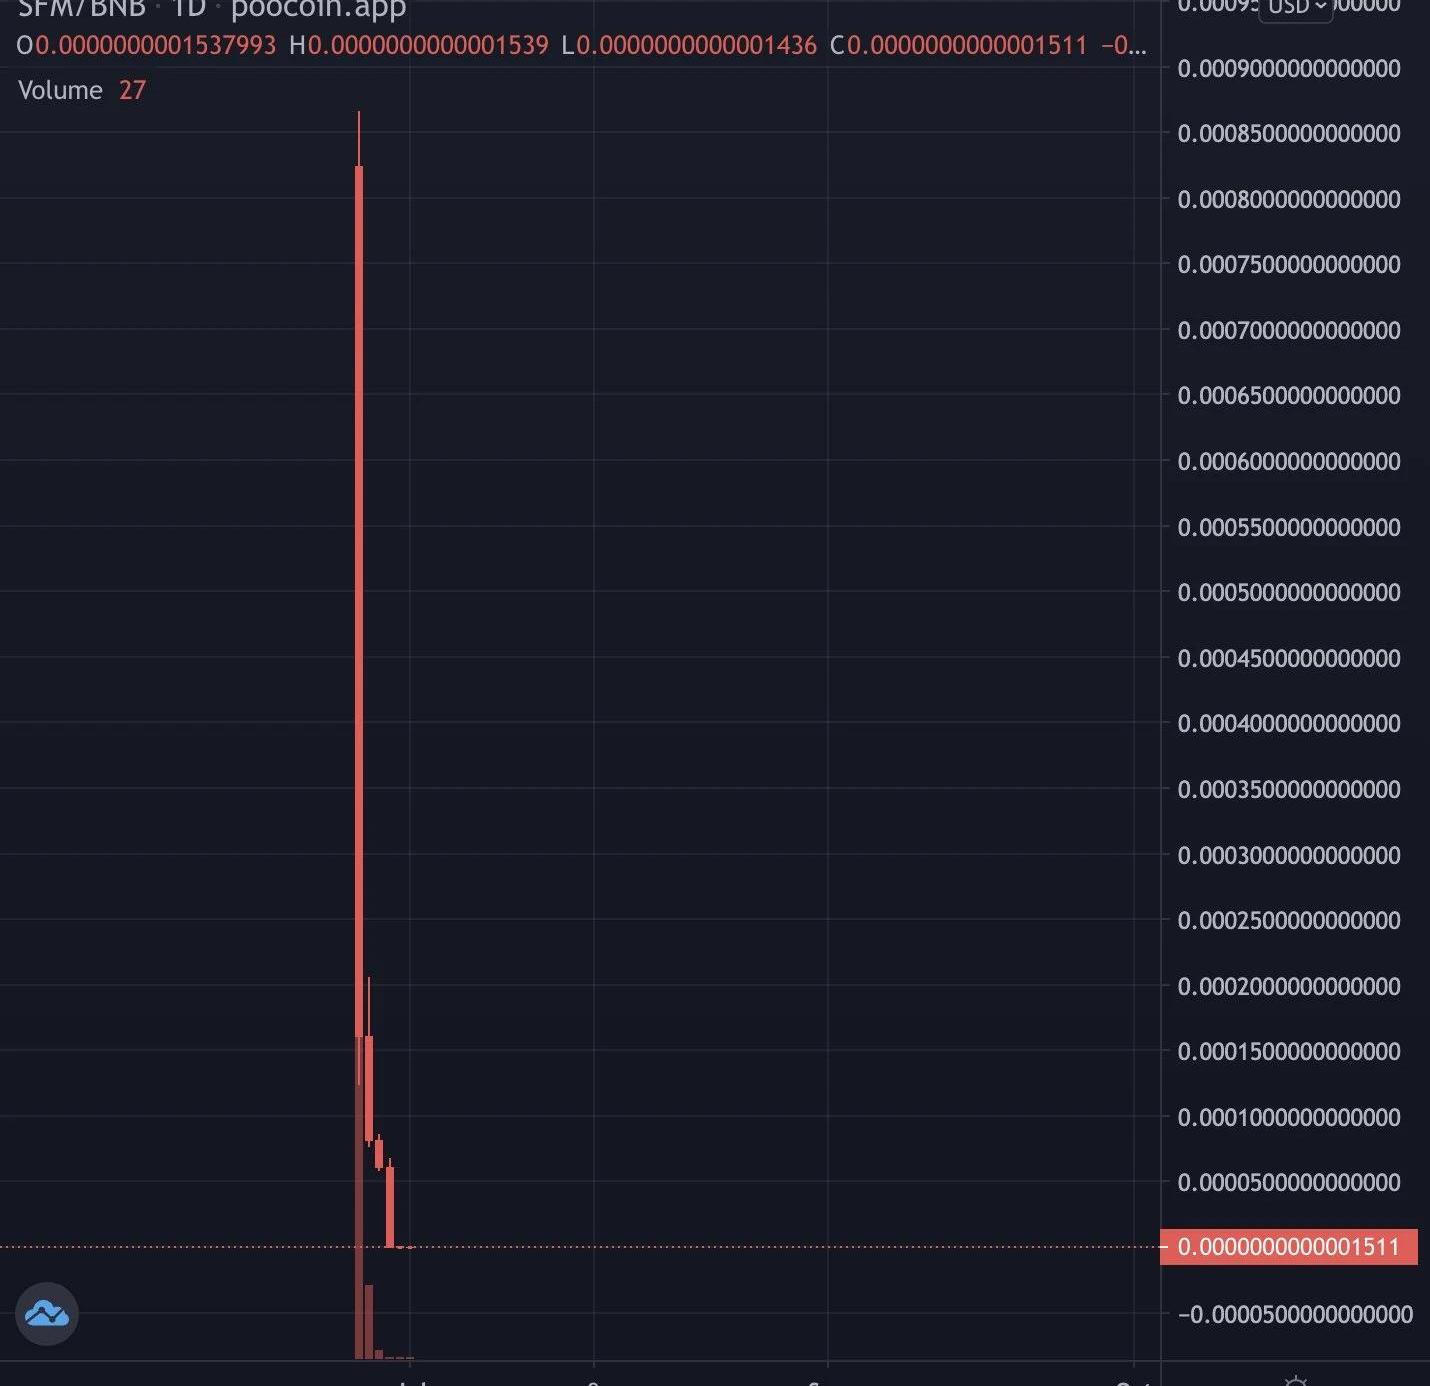Click the 0.000200000000000 price axis label
Viewport: 1430px width, 1386px height.
pyautogui.click(x=1288, y=986)
